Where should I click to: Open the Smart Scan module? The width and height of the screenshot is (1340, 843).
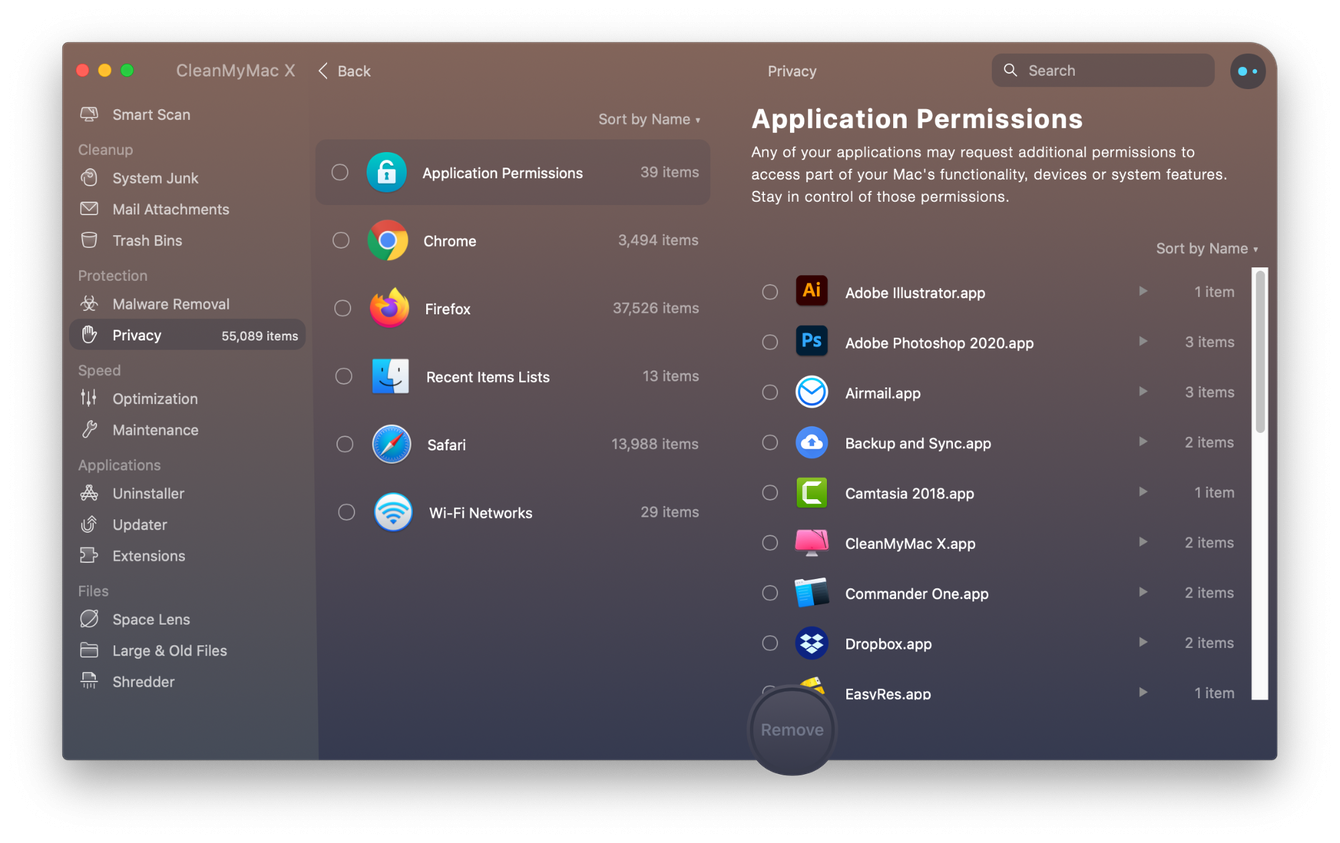tap(188, 115)
